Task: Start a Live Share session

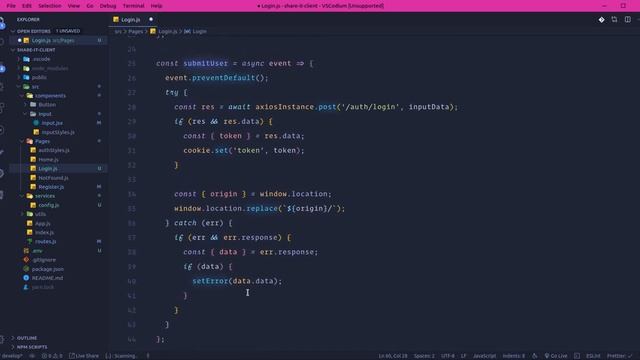Action: (84, 356)
